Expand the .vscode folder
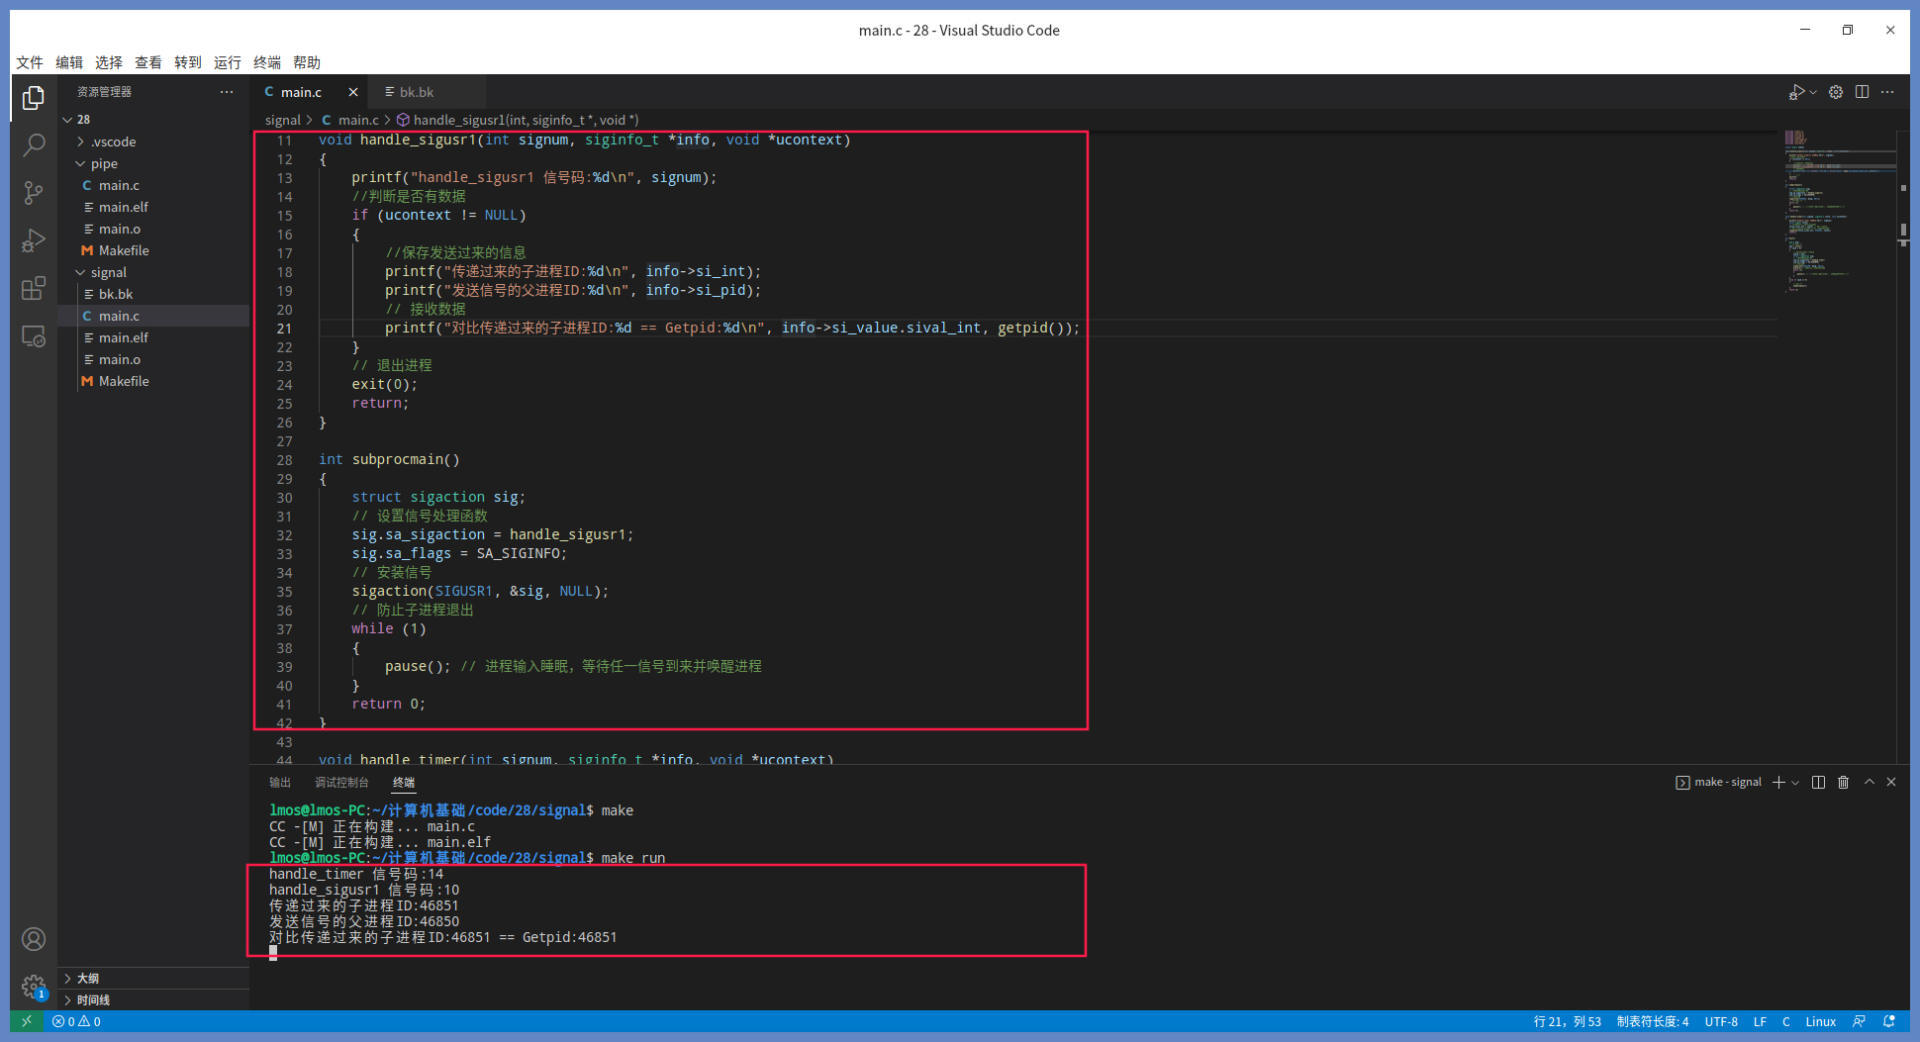This screenshot has height=1042, width=1920. [112, 142]
